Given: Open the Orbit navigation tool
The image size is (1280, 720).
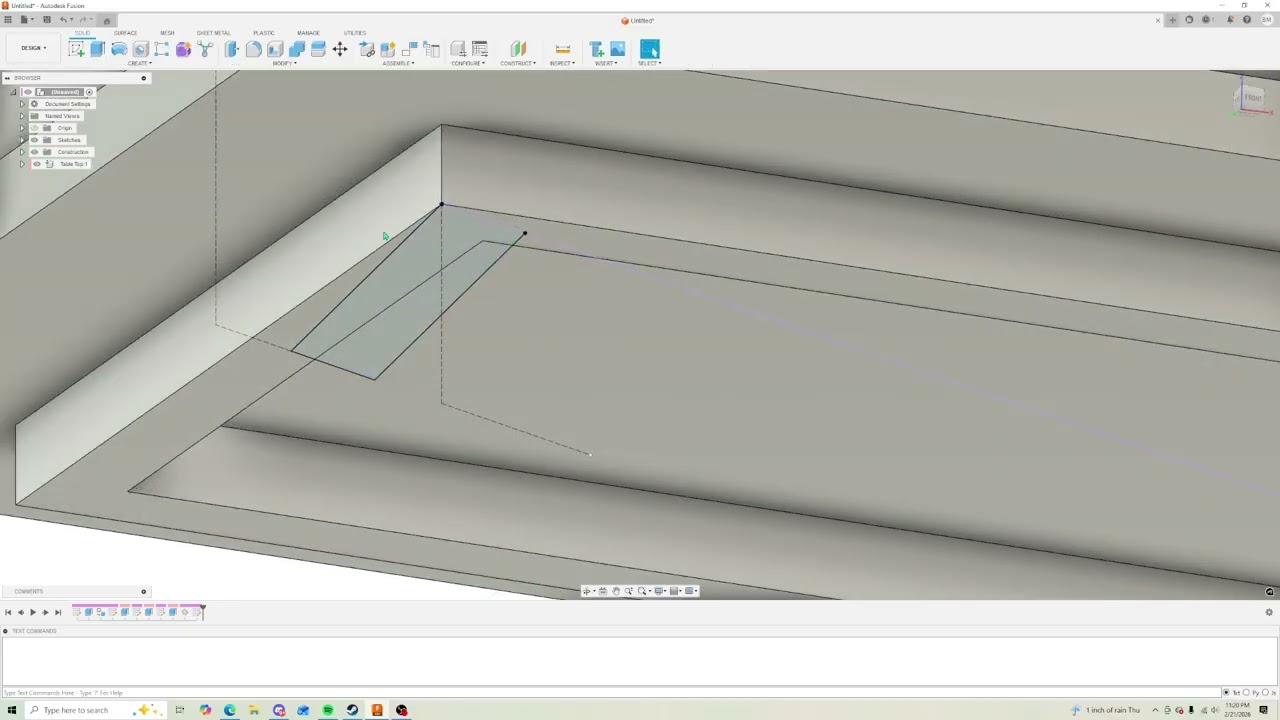Looking at the screenshot, I should (588, 591).
